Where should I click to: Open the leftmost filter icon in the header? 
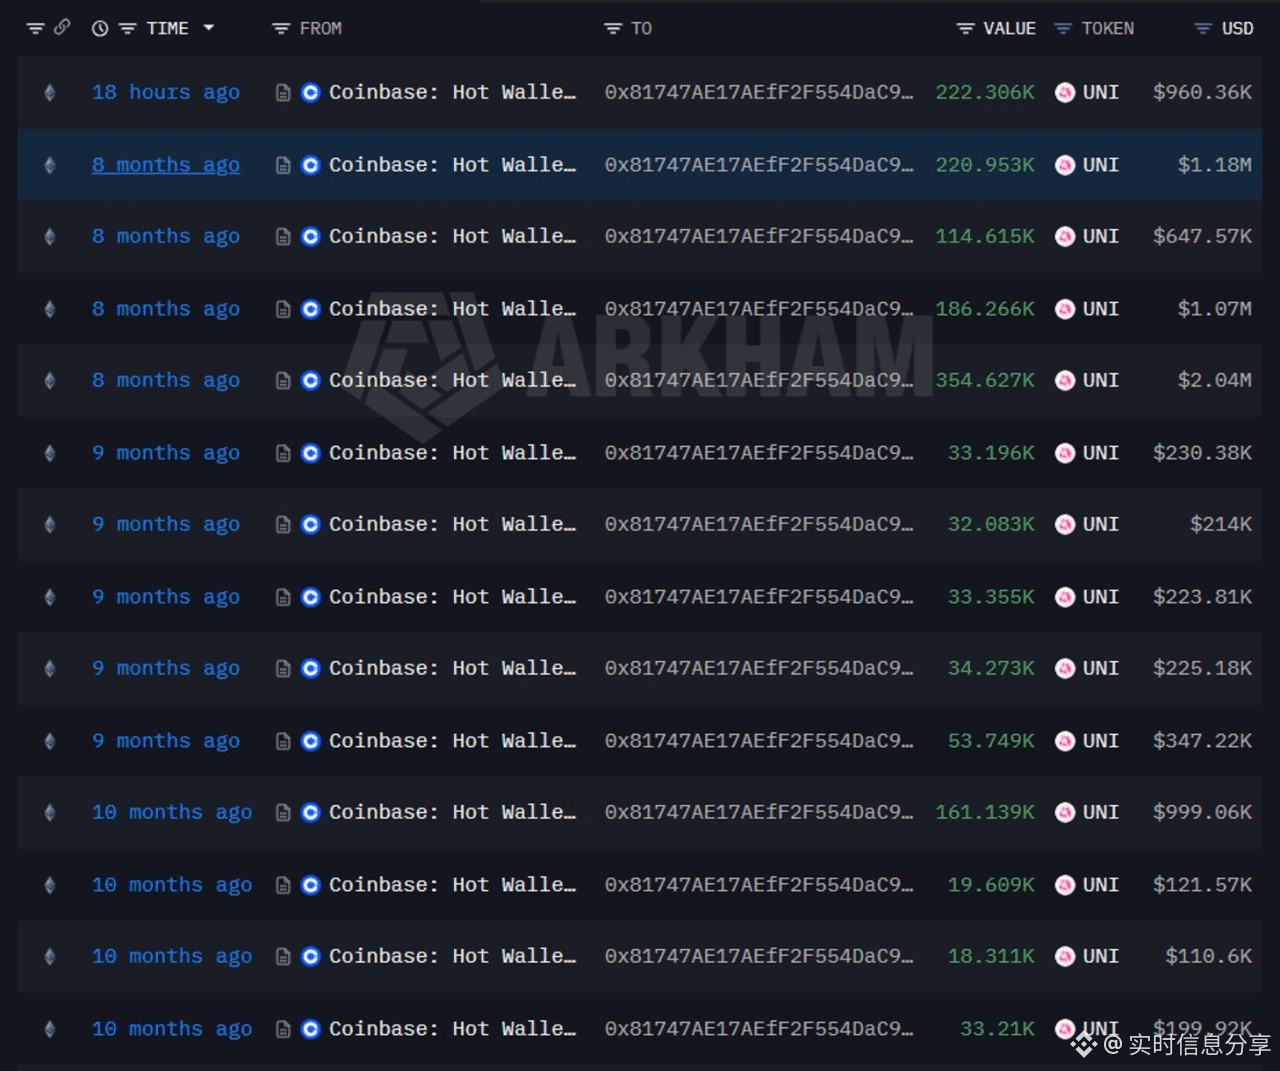pyautogui.click(x=35, y=29)
